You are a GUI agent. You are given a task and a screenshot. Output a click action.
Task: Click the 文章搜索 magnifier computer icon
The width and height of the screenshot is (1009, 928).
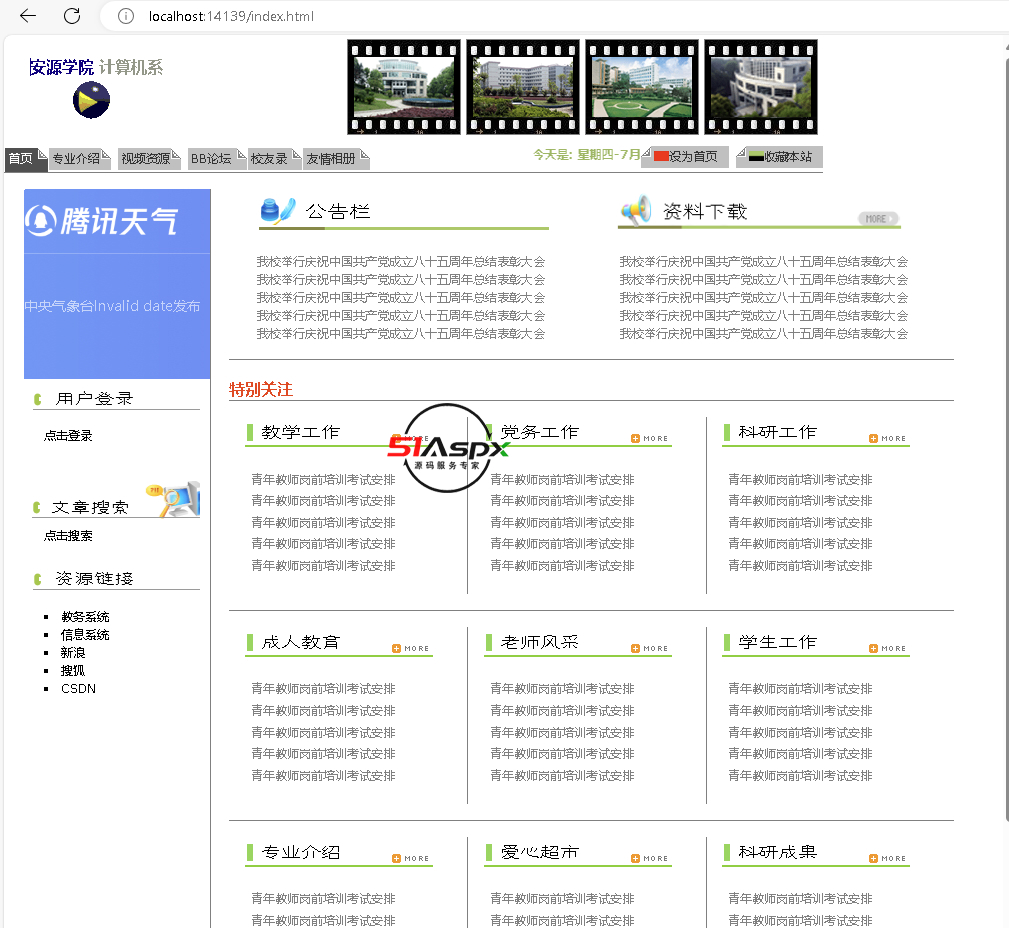[174, 499]
